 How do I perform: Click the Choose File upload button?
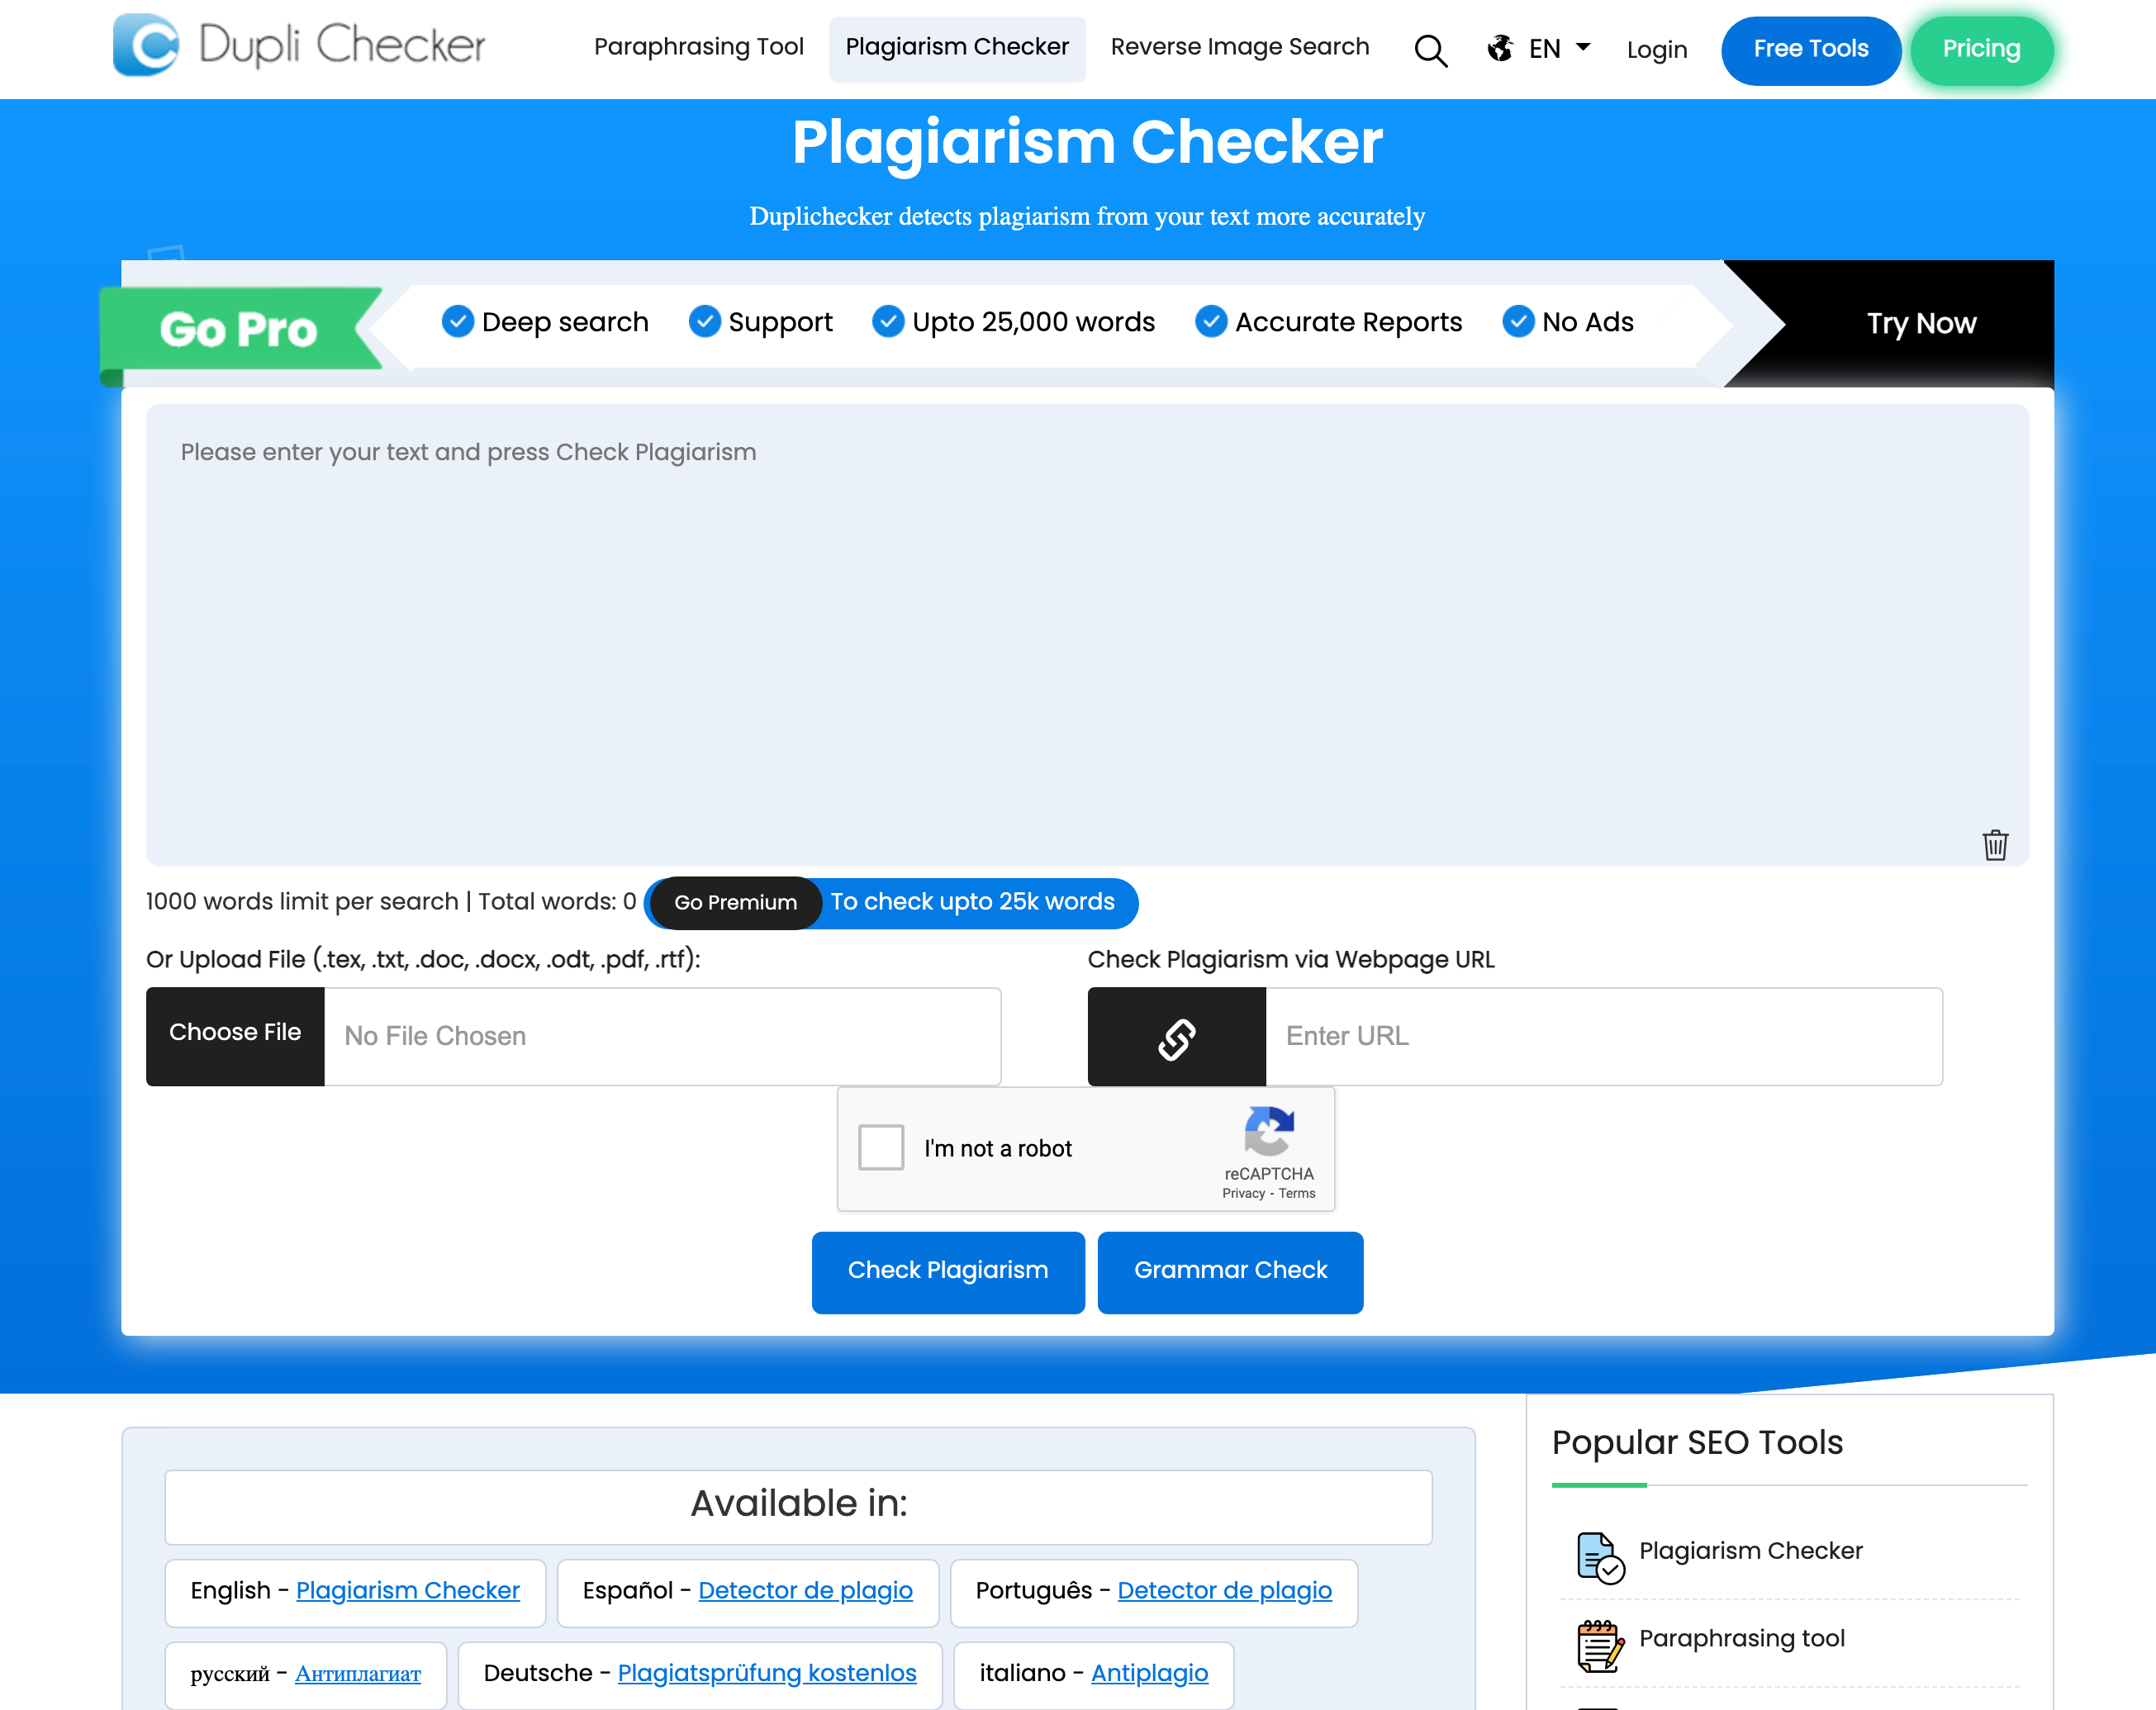[x=235, y=1034]
